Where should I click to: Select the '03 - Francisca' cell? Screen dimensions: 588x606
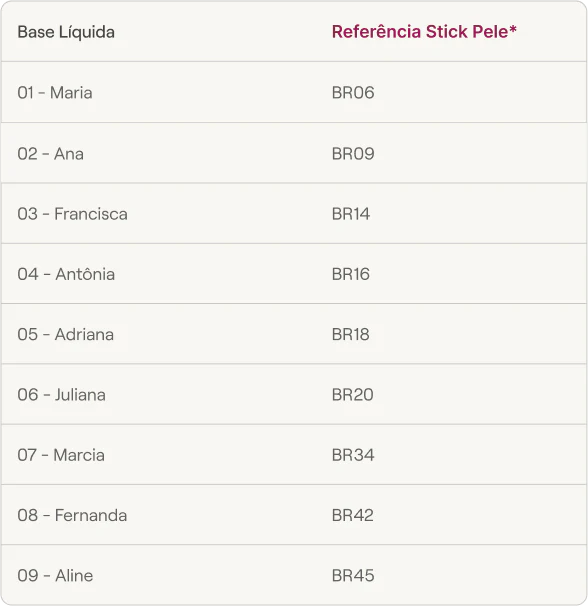(72, 214)
